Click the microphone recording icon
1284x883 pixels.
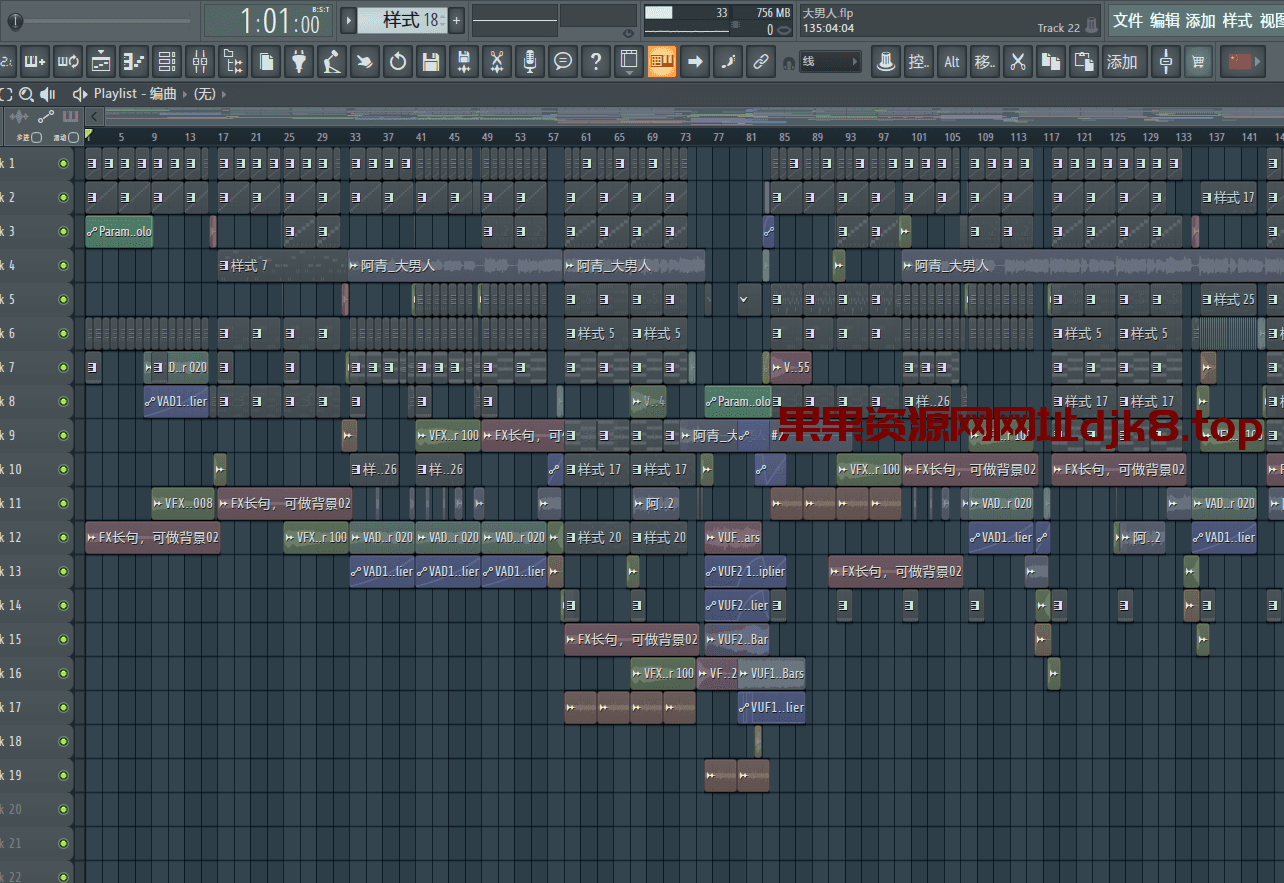tap(530, 62)
